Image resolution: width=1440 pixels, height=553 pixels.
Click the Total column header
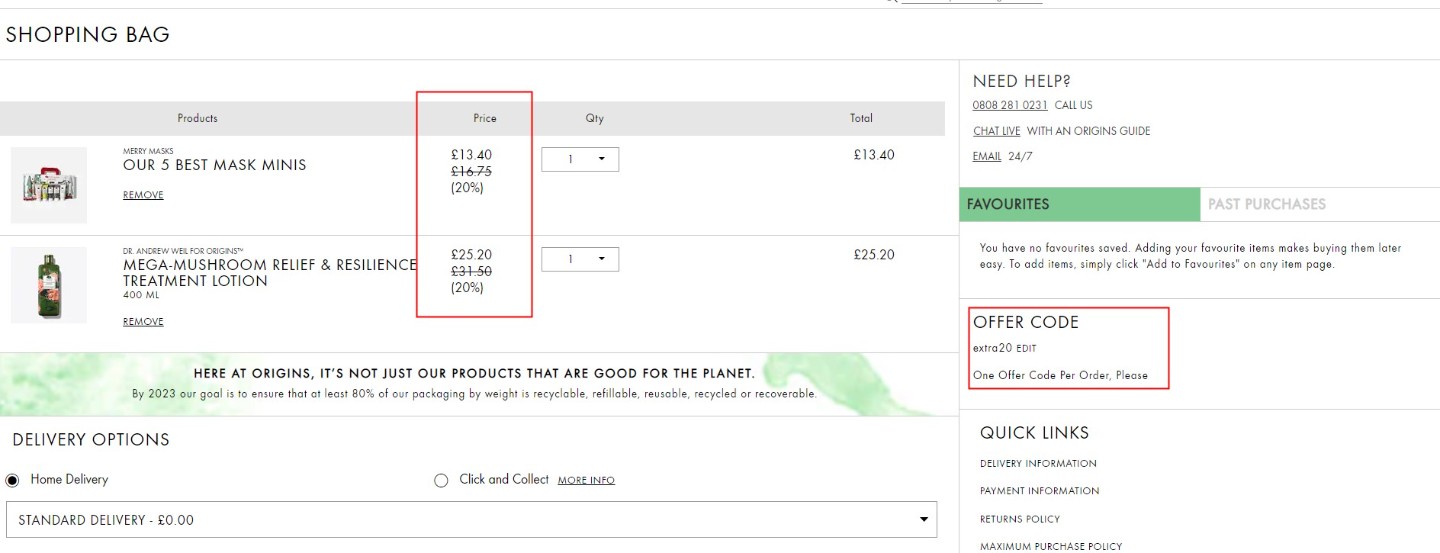click(861, 118)
